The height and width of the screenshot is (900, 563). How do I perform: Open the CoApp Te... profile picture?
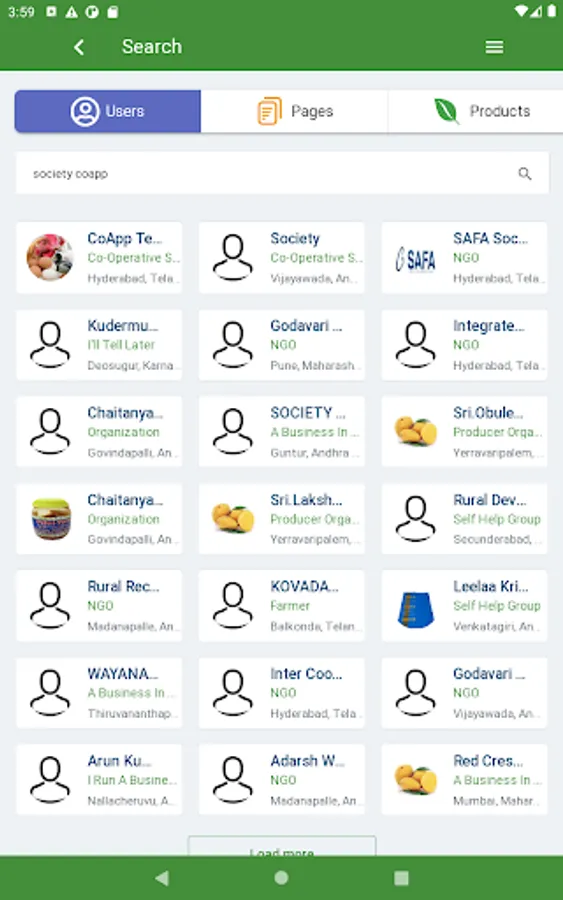pyautogui.click(x=50, y=257)
